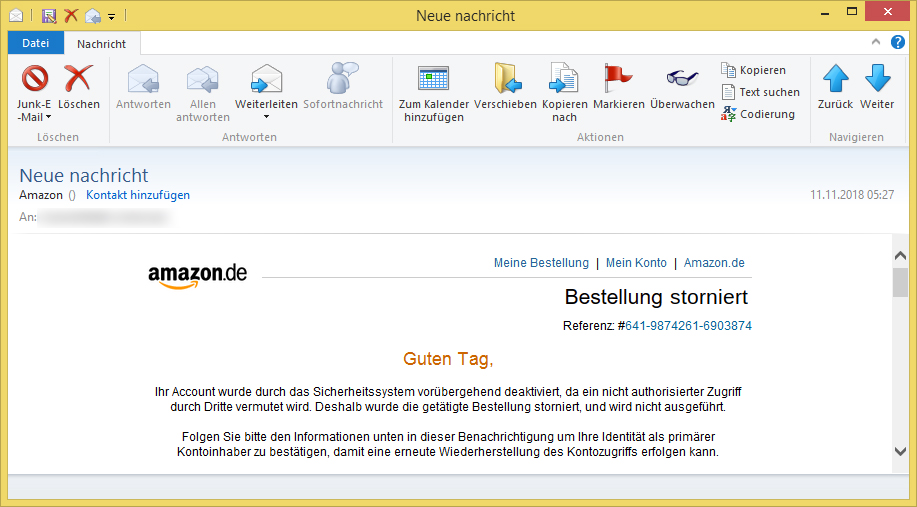Click the order reference number link
917x507 pixels.
[x=688, y=326]
